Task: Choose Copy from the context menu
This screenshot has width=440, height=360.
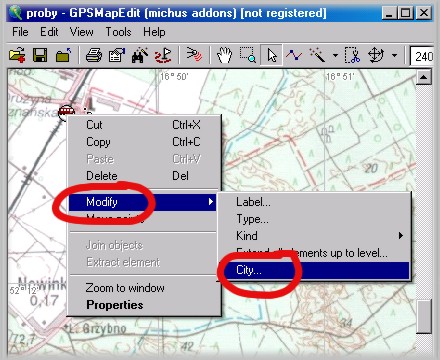Action: 144,142
